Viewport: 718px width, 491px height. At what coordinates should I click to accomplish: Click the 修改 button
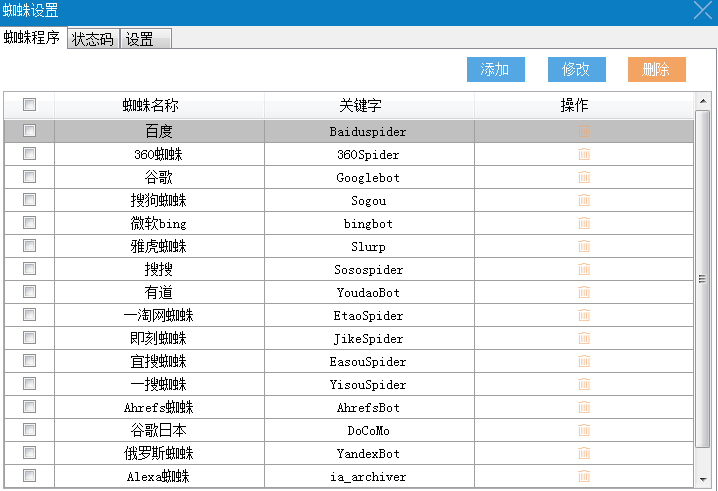(x=577, y=70)
